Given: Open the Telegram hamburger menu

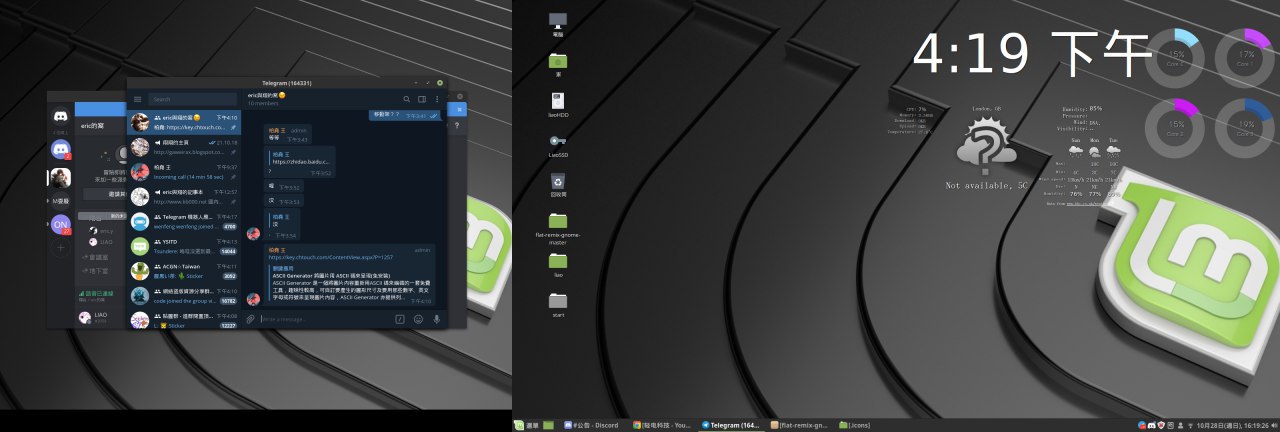Looking at the screenshot, I should [138, 99].
